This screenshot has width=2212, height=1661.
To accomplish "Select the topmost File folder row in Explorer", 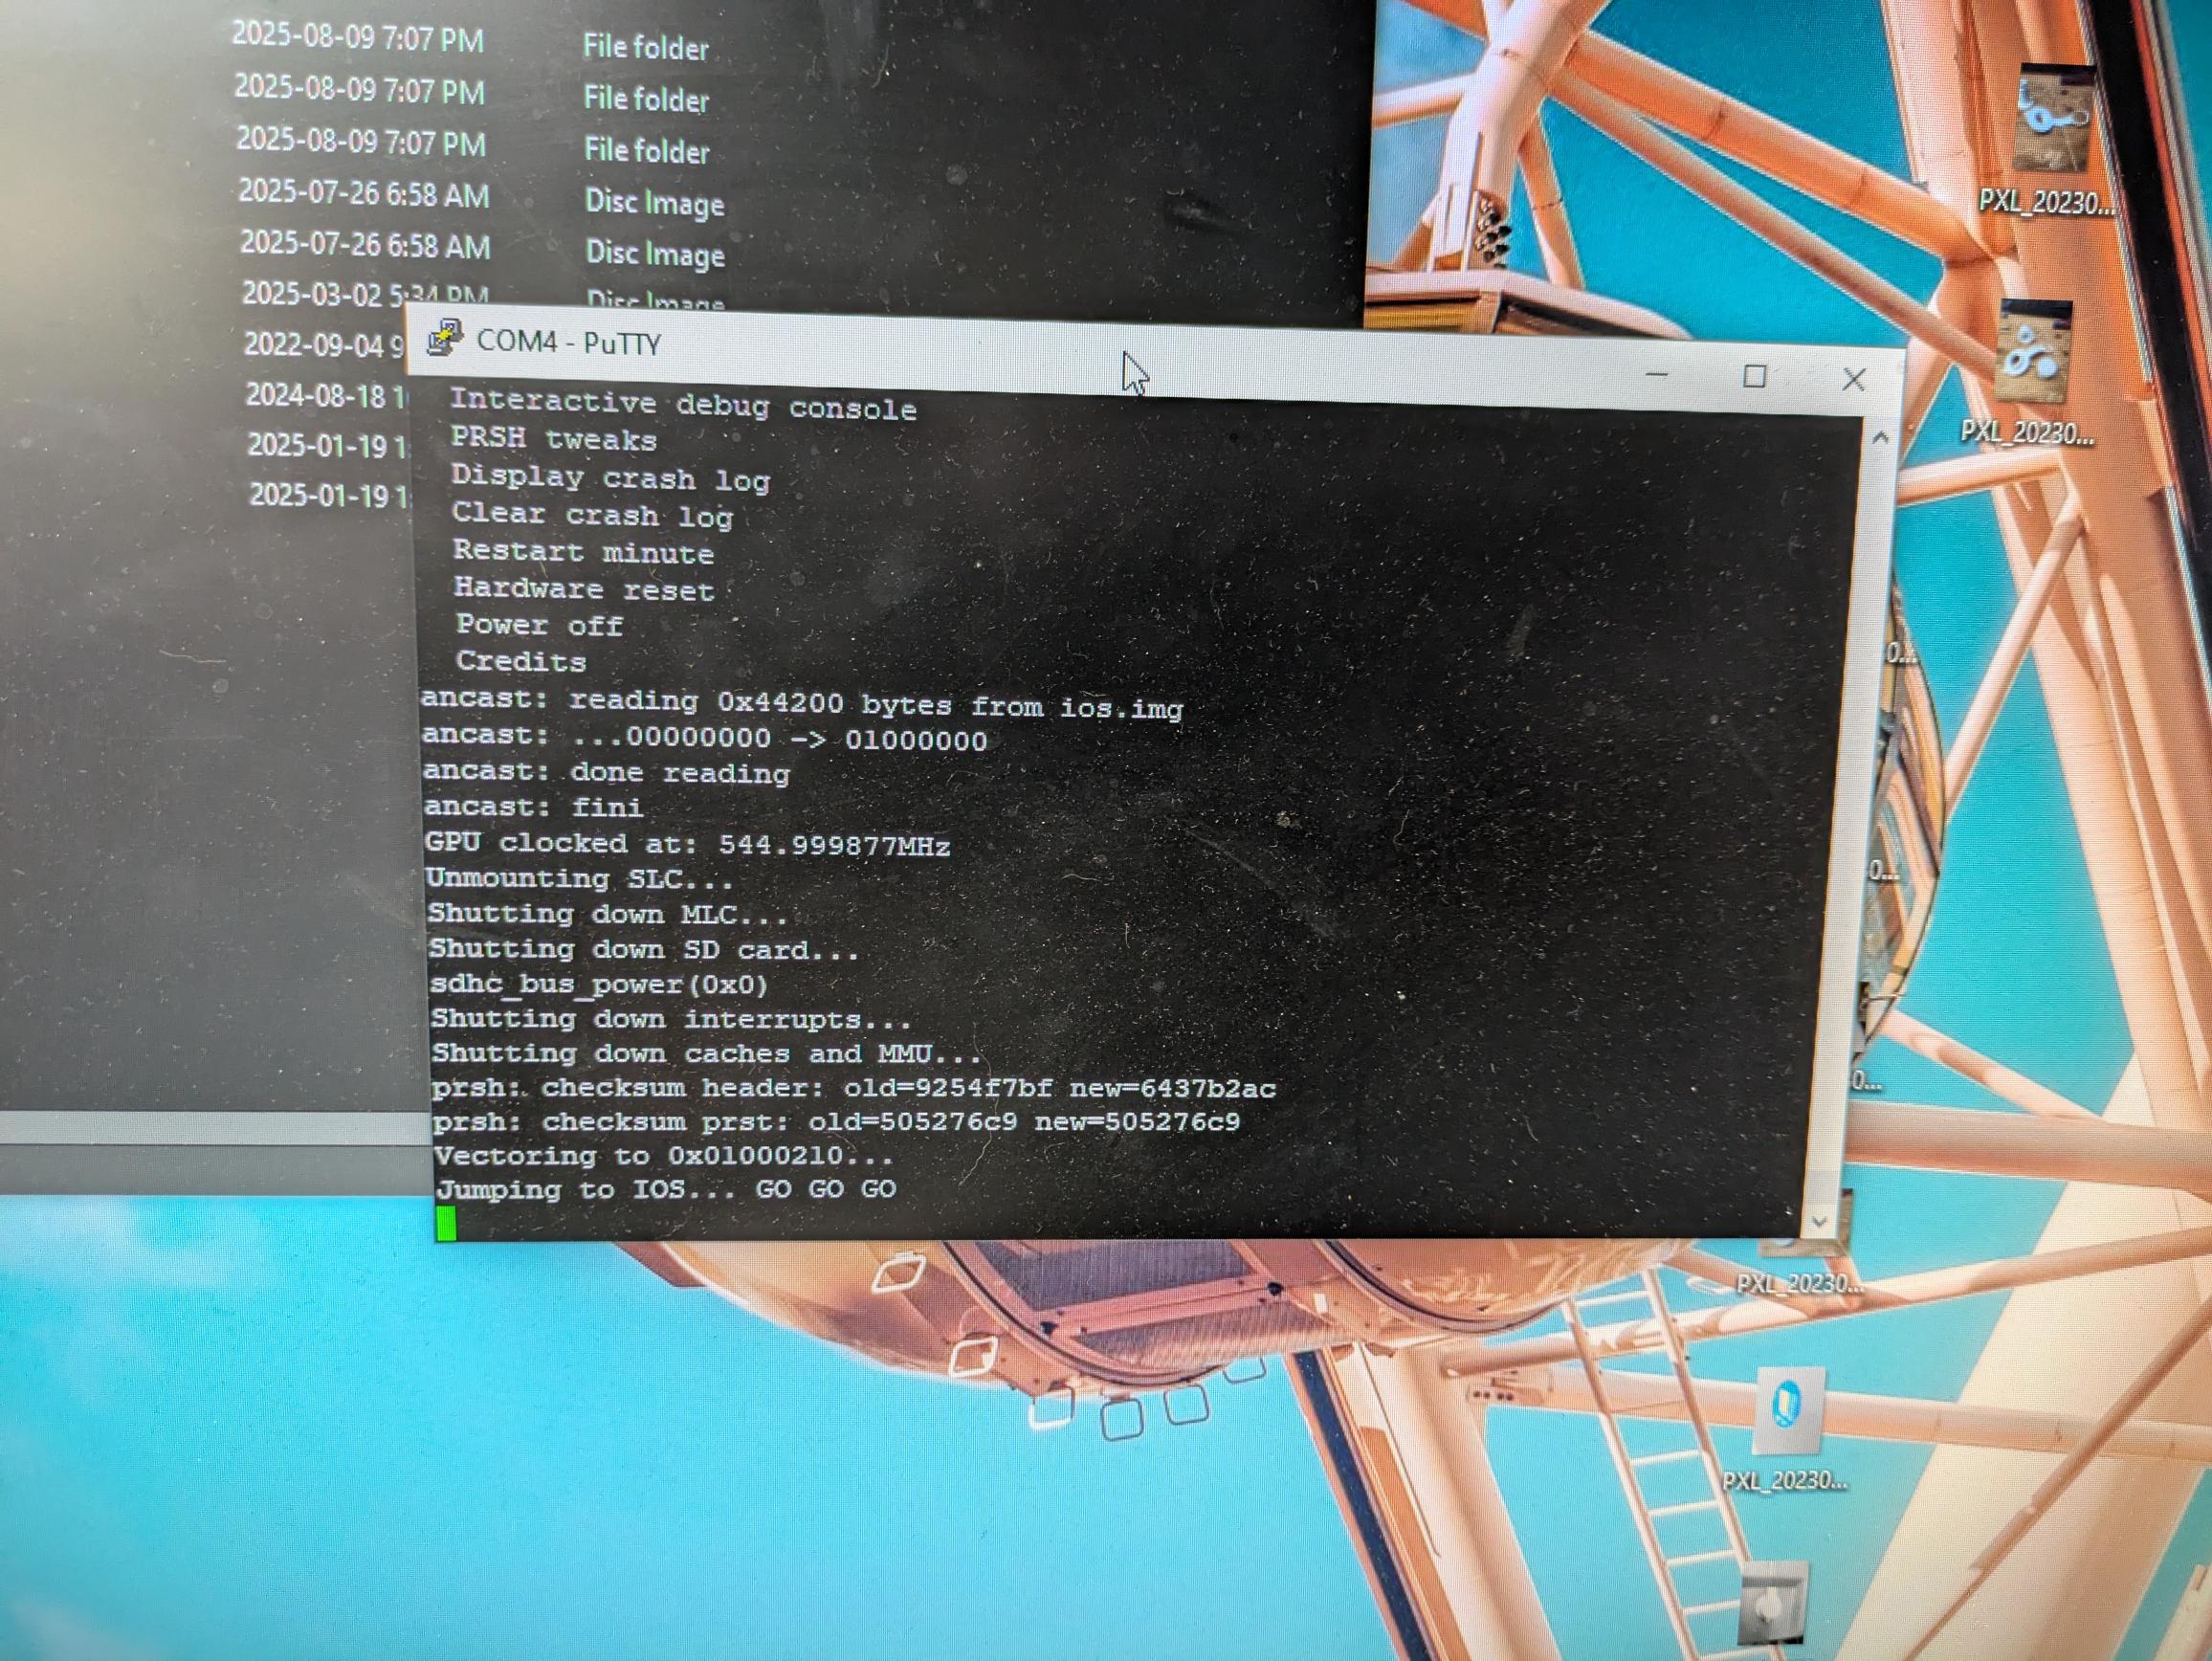I will [x=470, y=42].
